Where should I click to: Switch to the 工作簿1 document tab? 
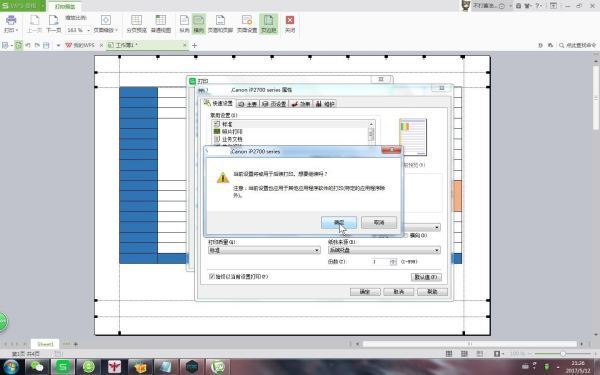126,45
